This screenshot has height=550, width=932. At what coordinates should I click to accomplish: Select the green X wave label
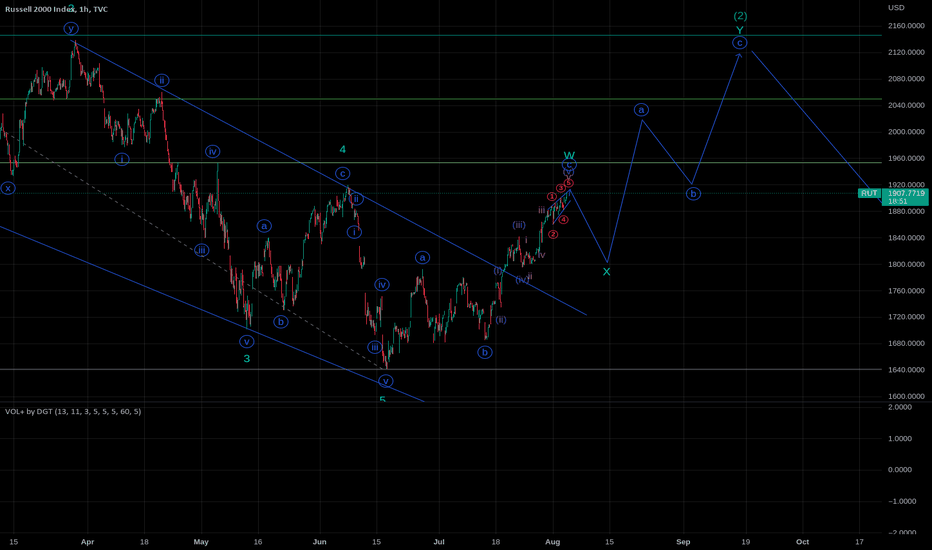tap(606, 272)
